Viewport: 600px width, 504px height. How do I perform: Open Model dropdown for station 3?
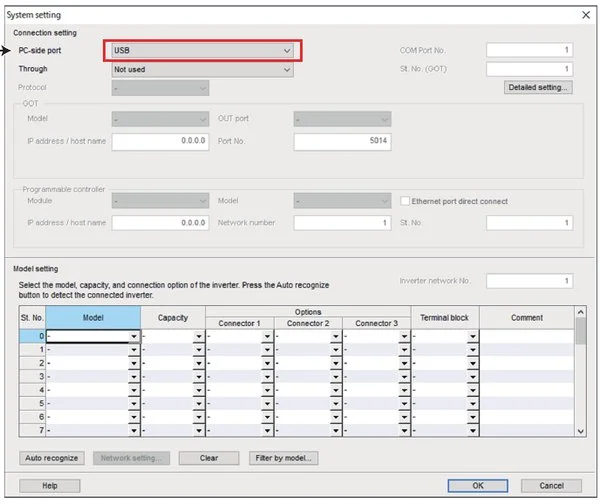click(x=134, y=377)
